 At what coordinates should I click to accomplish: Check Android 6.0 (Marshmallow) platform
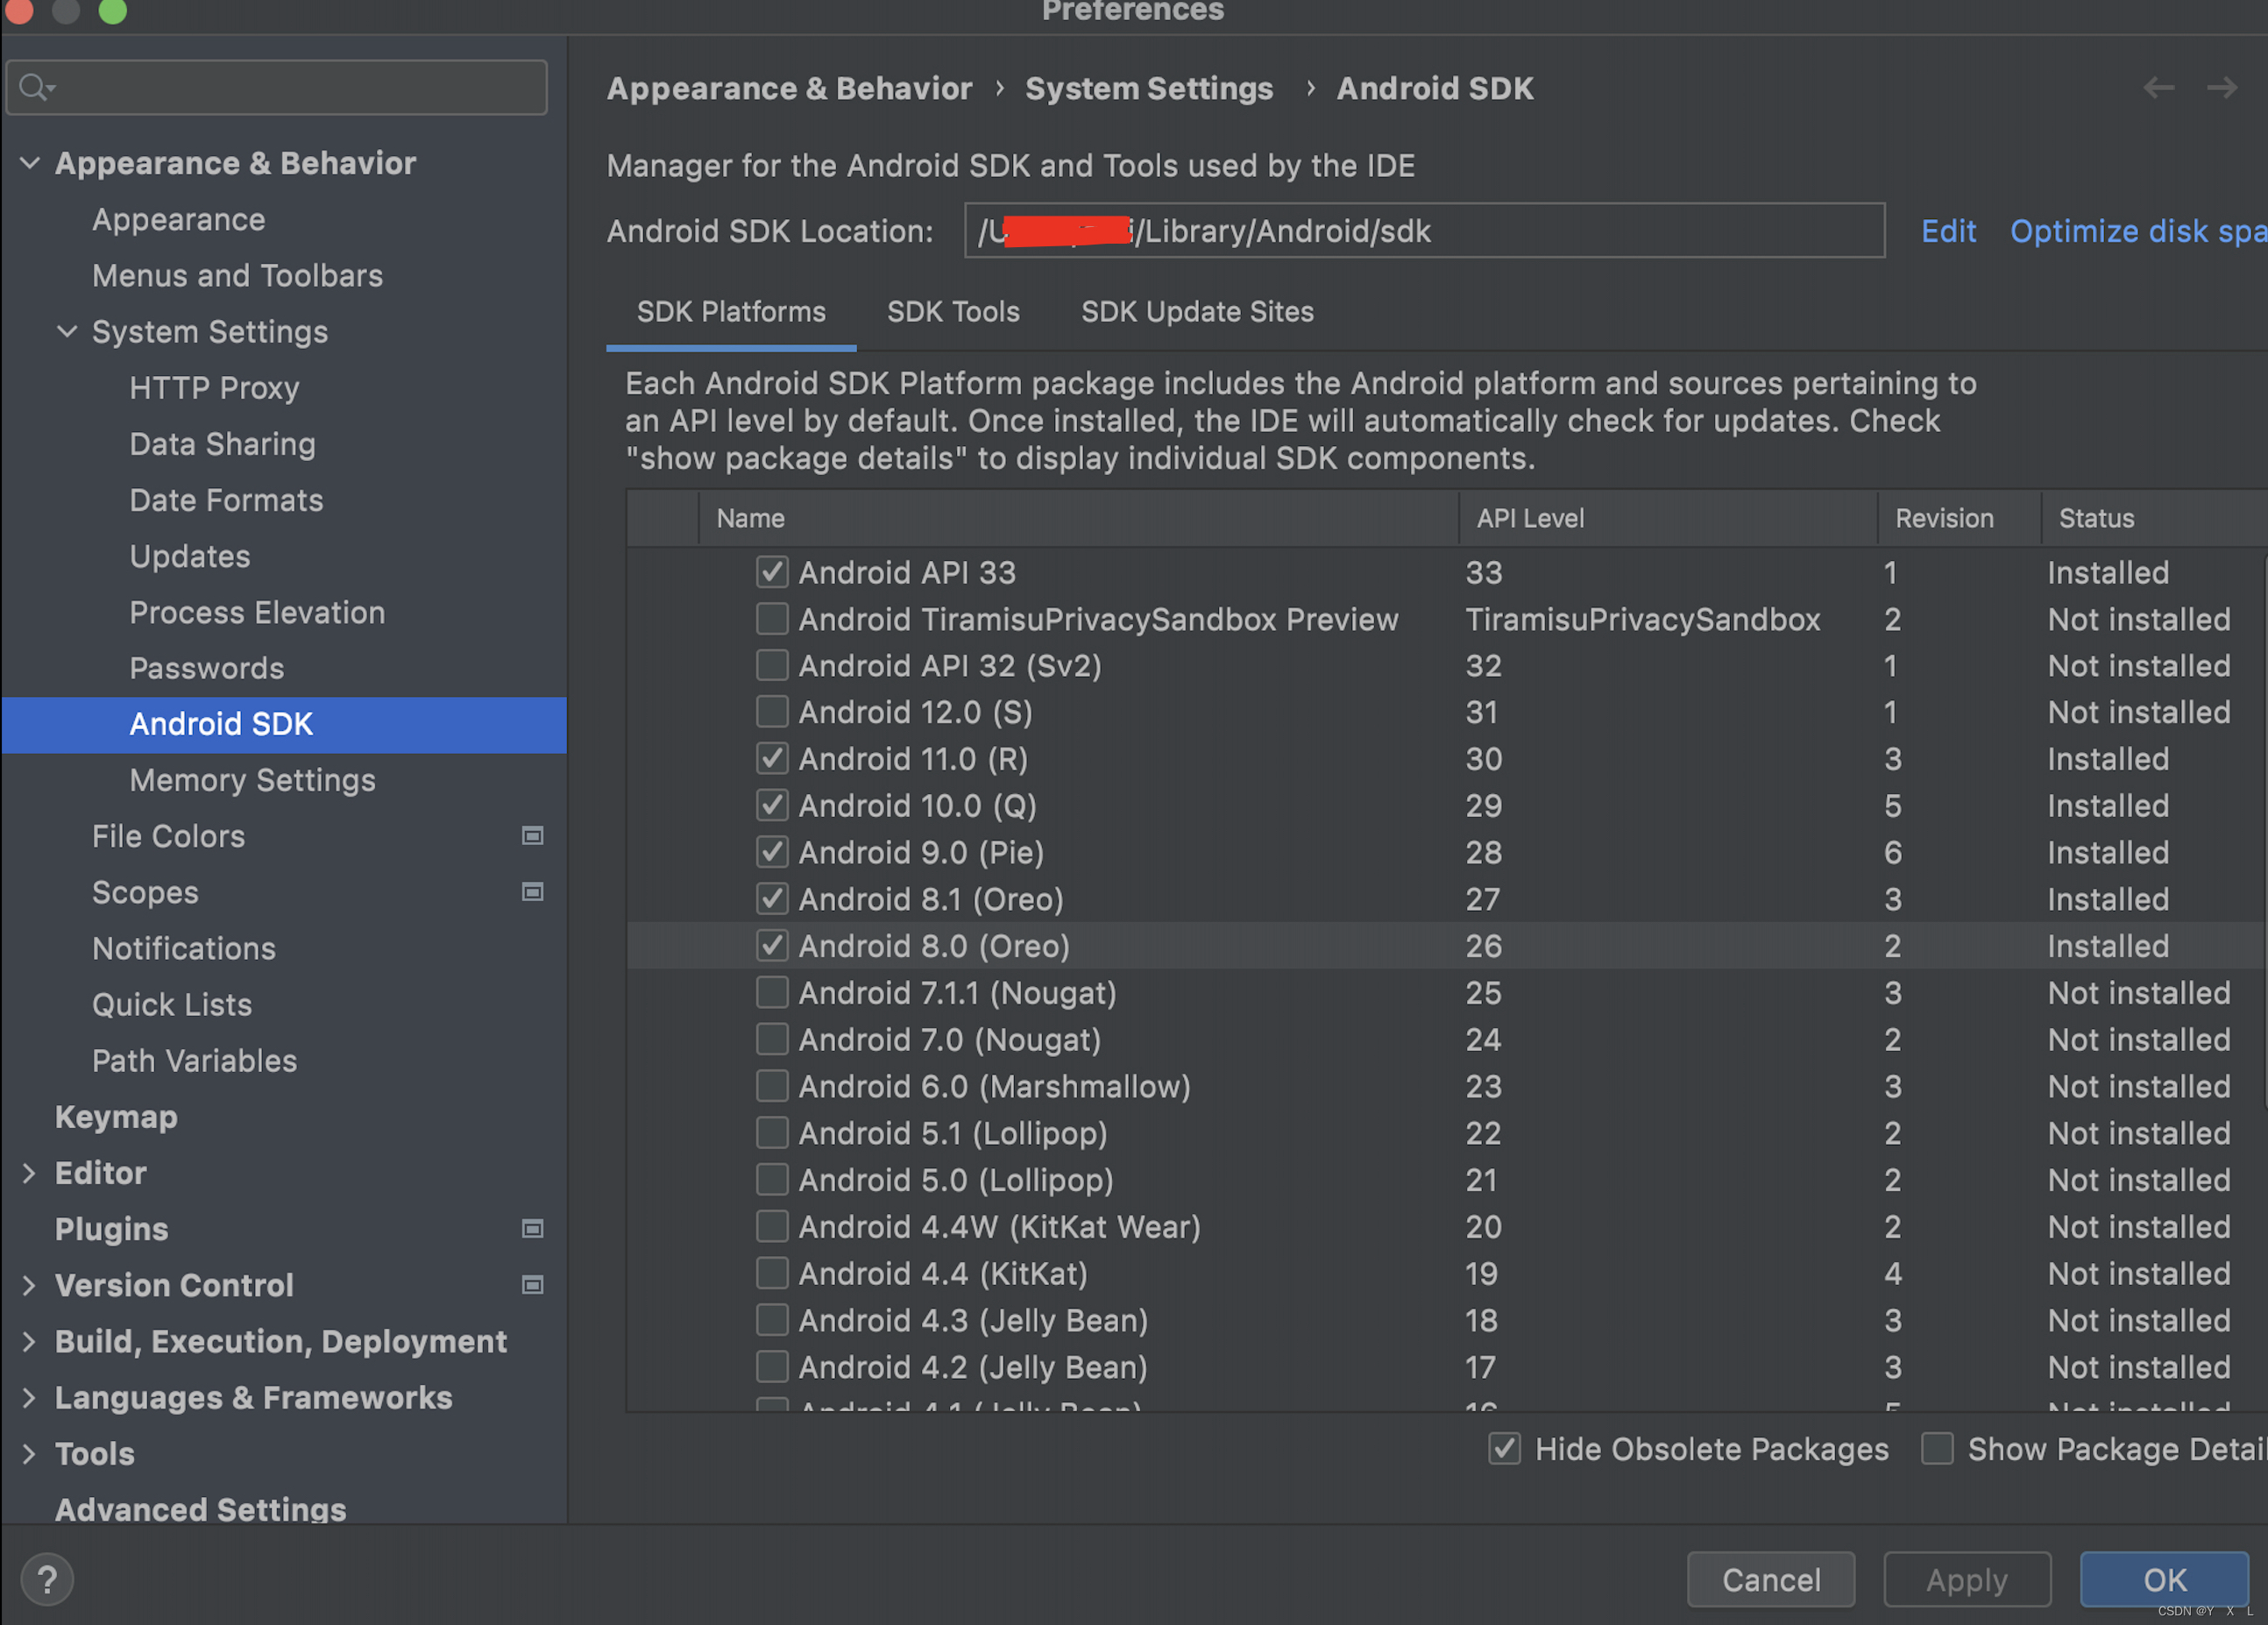pyautogui.click(x=772, y=1086)
